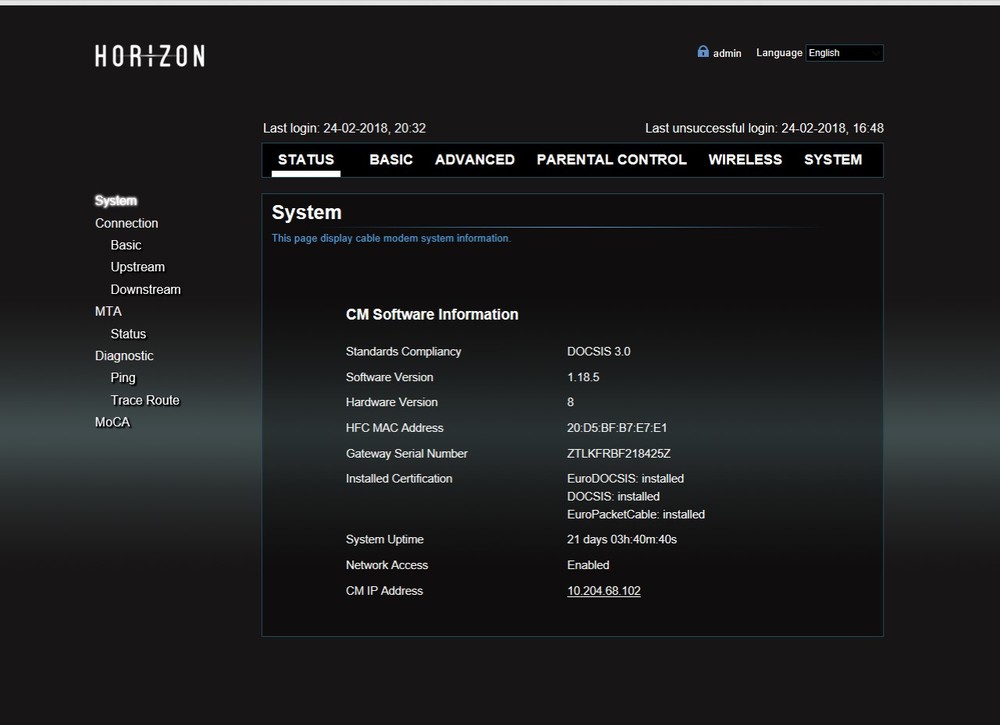Open the ADVANCED tab
Viewport: 1000px width, 725px height.
click(475, 160)
